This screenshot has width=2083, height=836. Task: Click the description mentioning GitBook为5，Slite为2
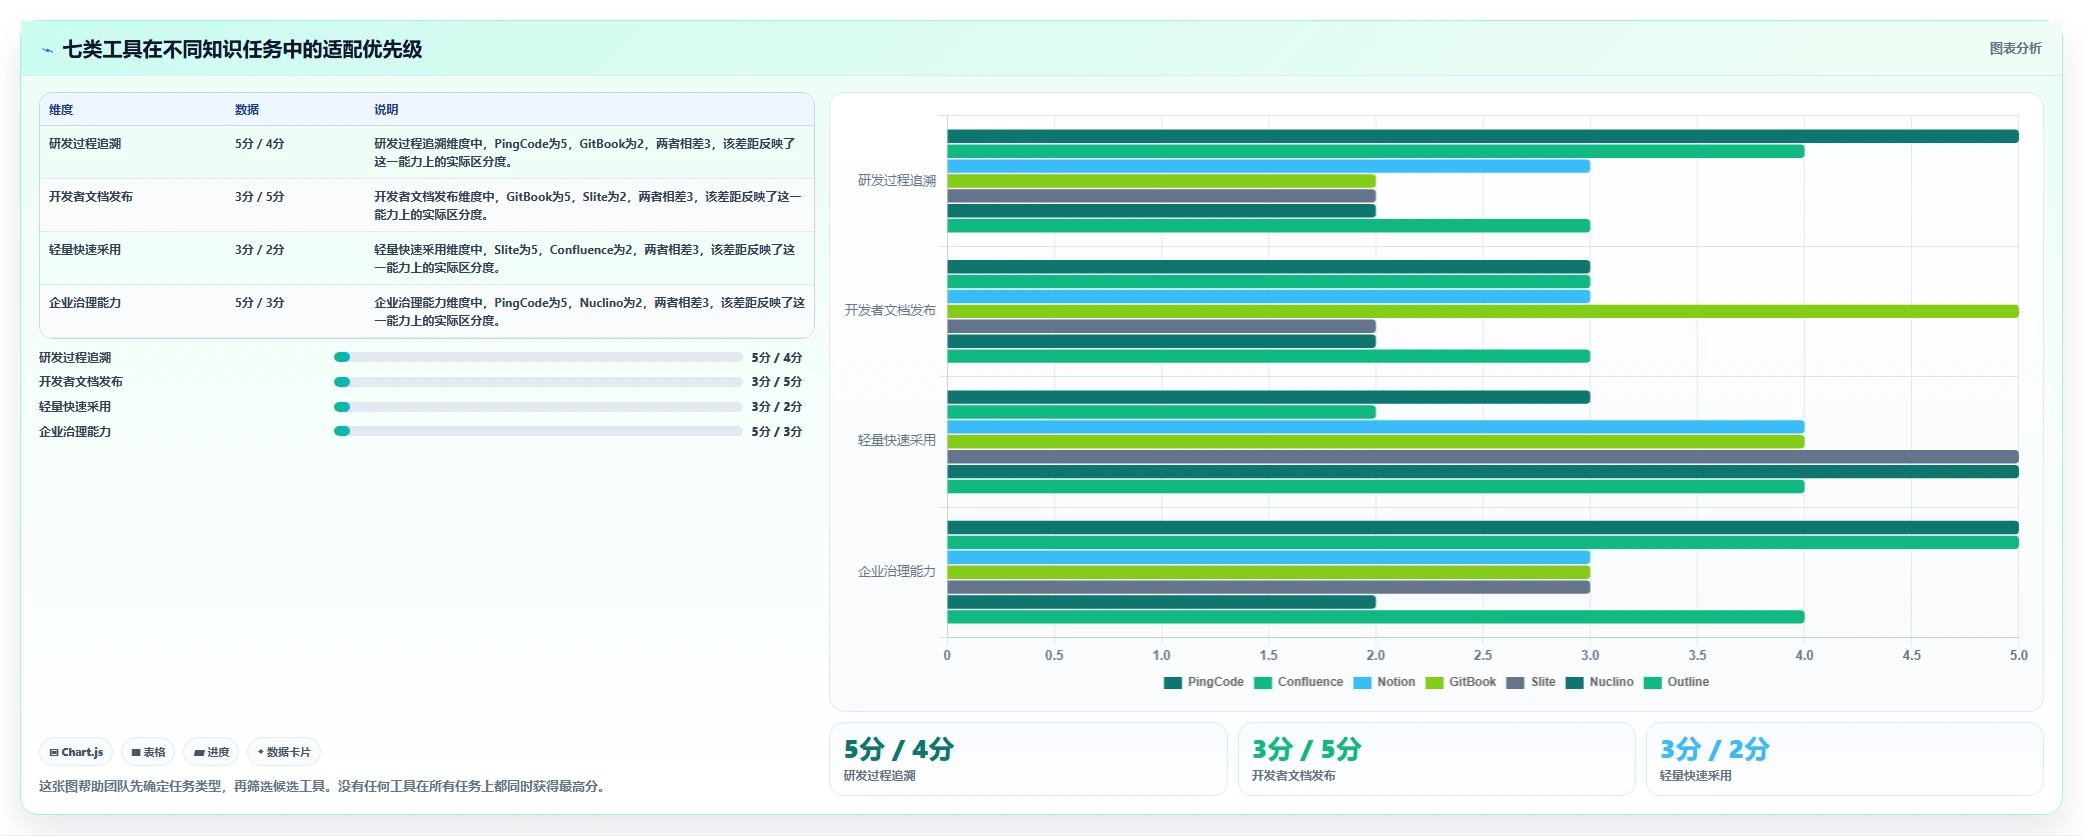click(x=588, y=206)
